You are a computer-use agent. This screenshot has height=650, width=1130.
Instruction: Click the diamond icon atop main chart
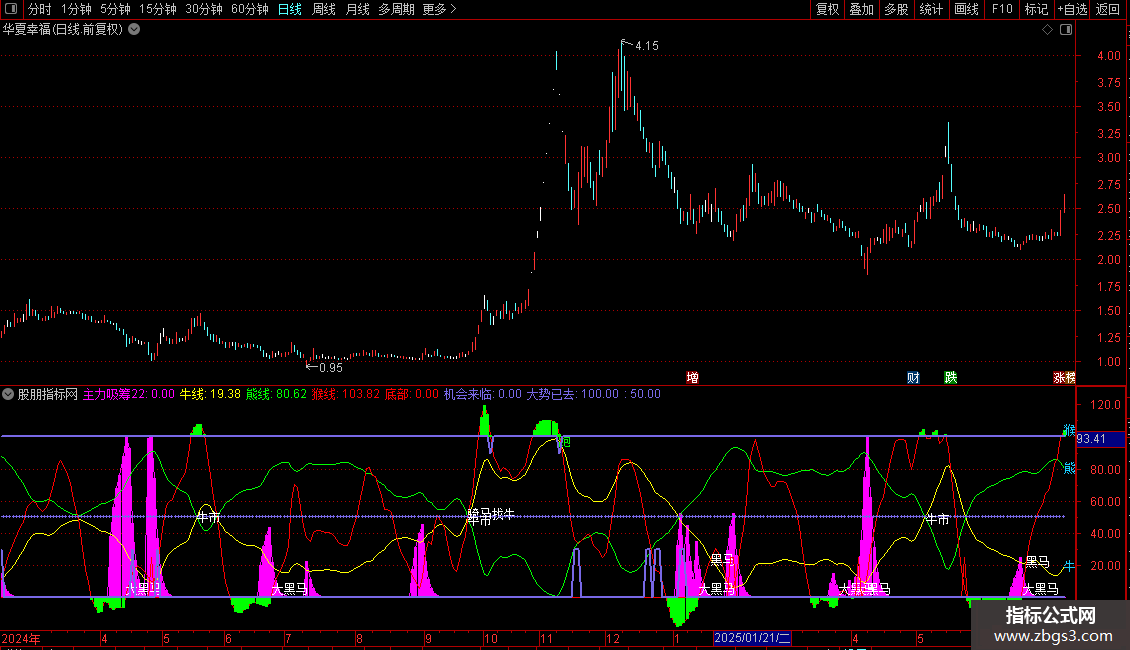[1048, 30]
